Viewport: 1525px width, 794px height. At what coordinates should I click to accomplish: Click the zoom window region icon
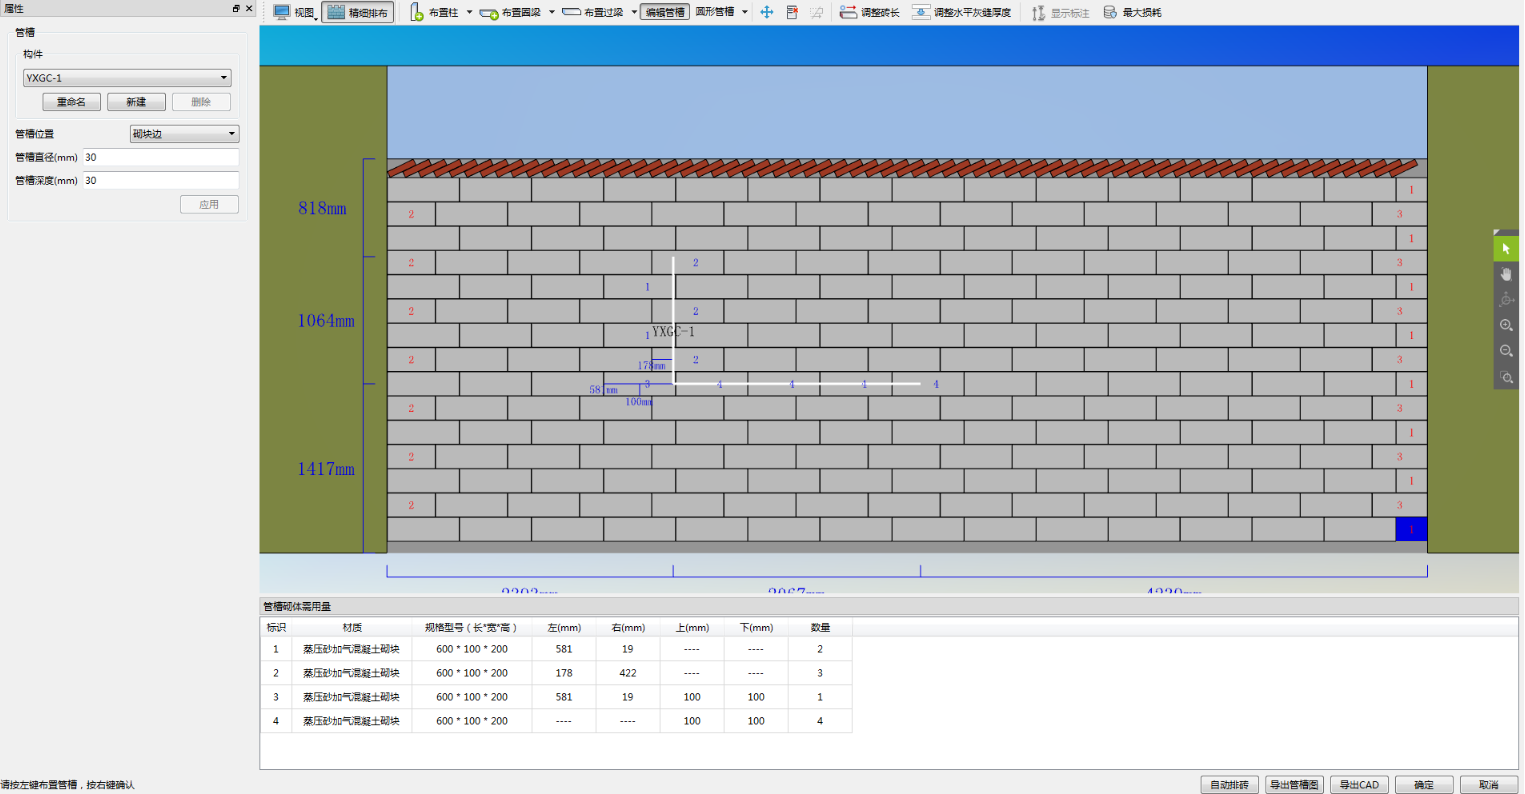point(1506,377)
